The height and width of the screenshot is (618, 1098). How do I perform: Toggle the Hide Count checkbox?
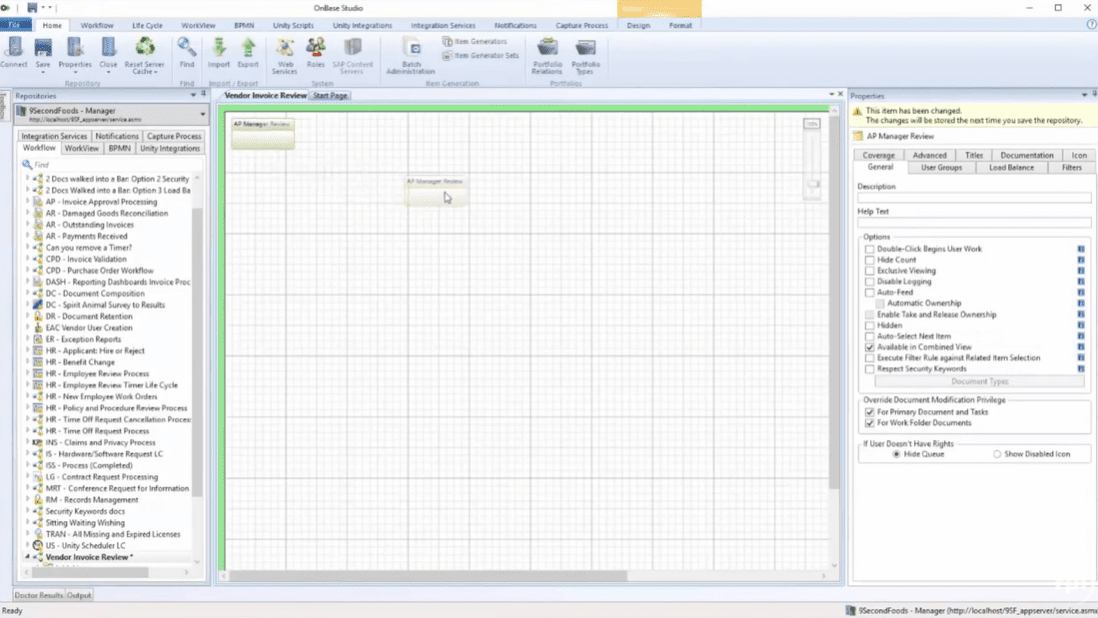tap(870, 260)
